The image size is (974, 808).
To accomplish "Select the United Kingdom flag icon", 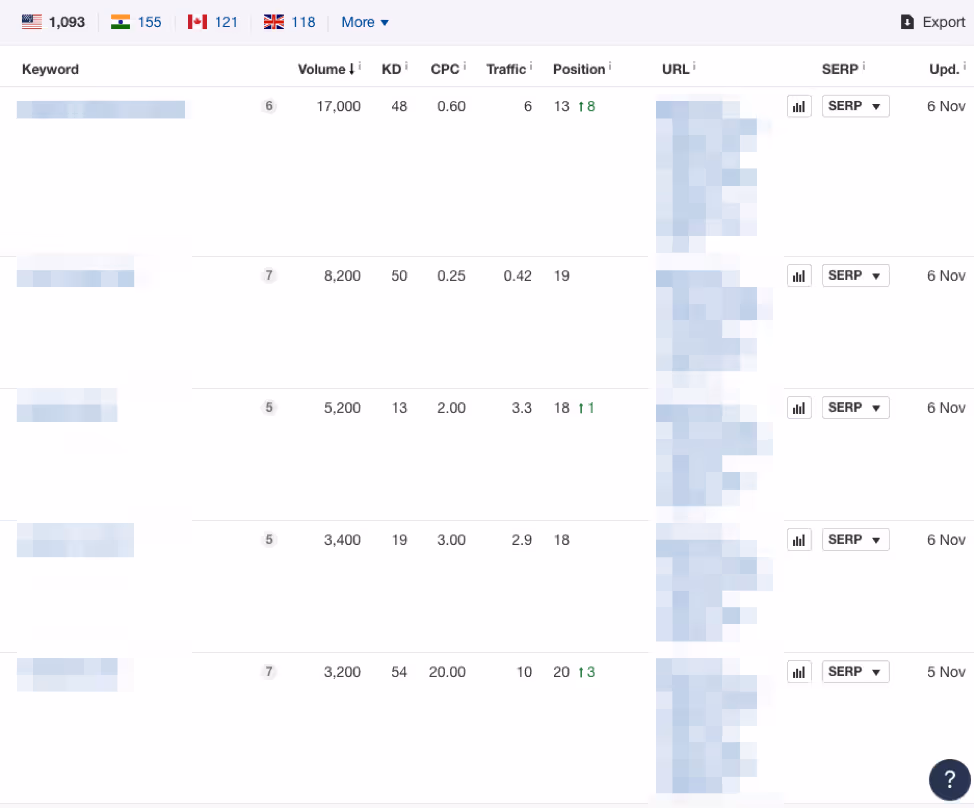I will 274,22.
